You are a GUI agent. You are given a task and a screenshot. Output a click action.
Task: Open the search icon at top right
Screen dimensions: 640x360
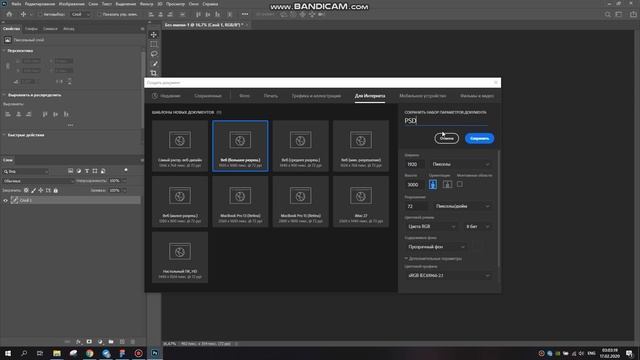coord(608,14)
